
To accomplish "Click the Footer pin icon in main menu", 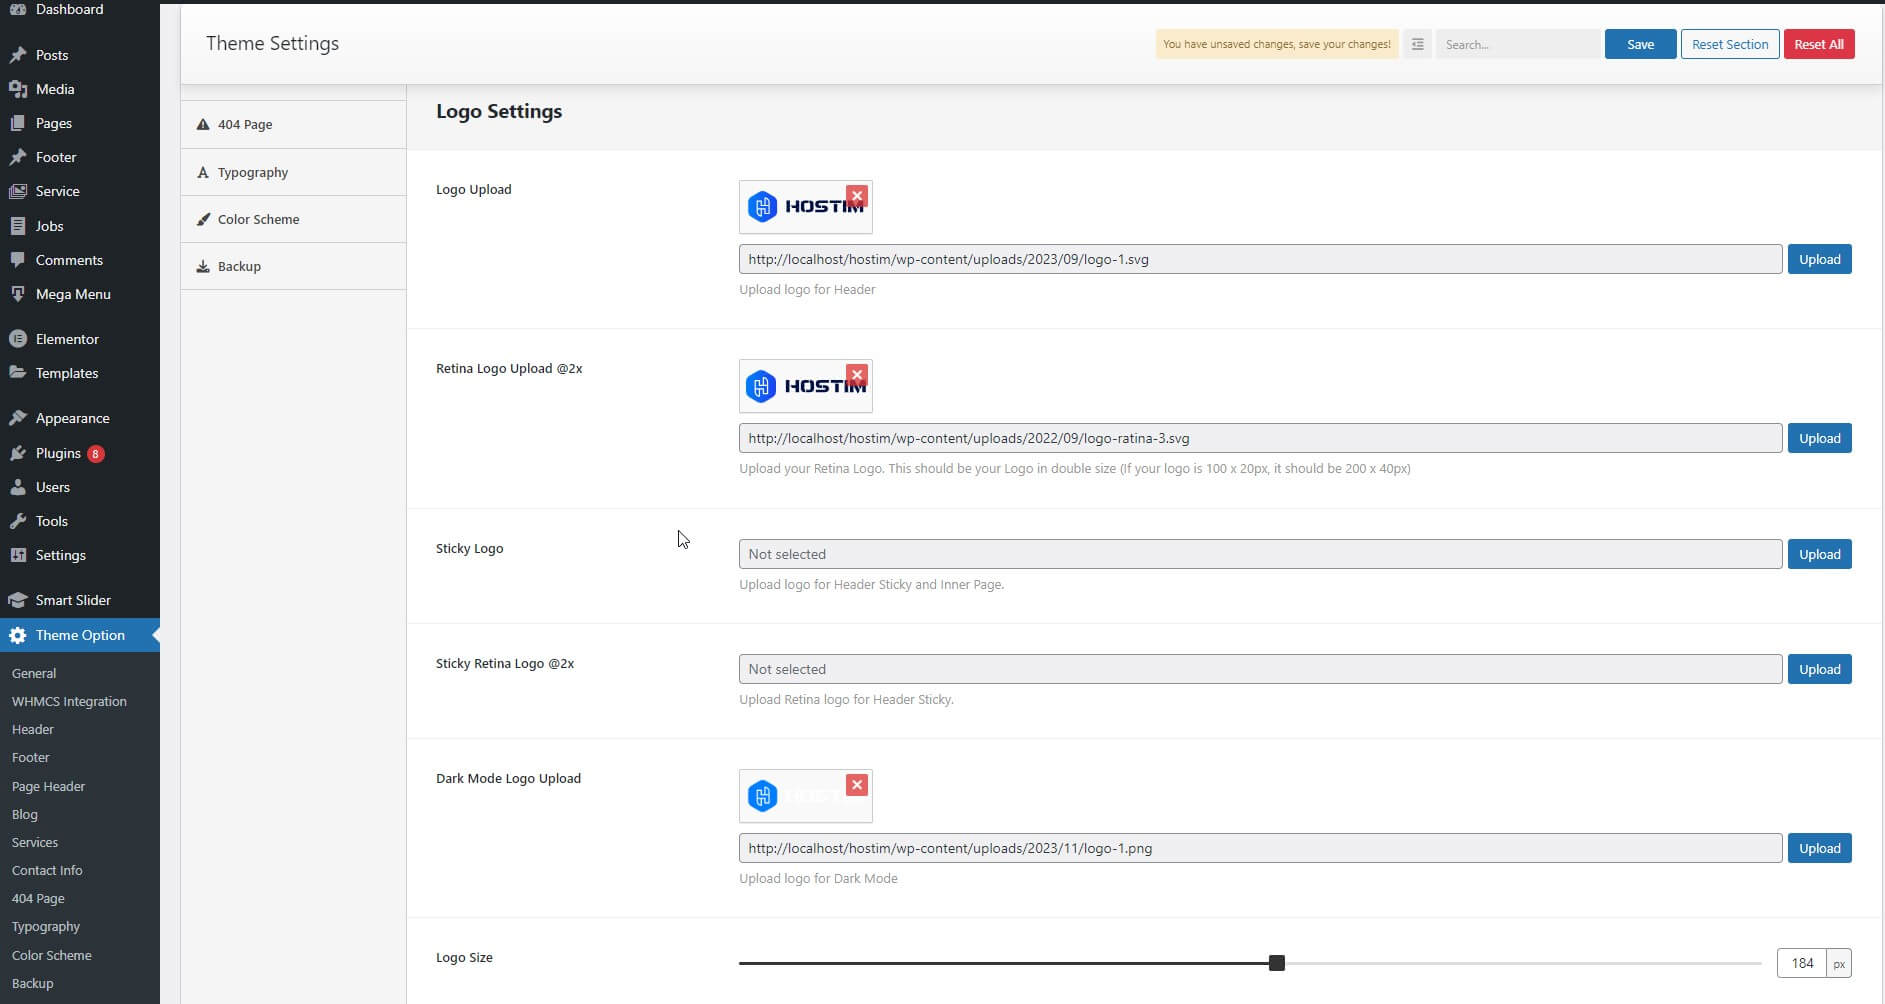I will tap(18, 157).
